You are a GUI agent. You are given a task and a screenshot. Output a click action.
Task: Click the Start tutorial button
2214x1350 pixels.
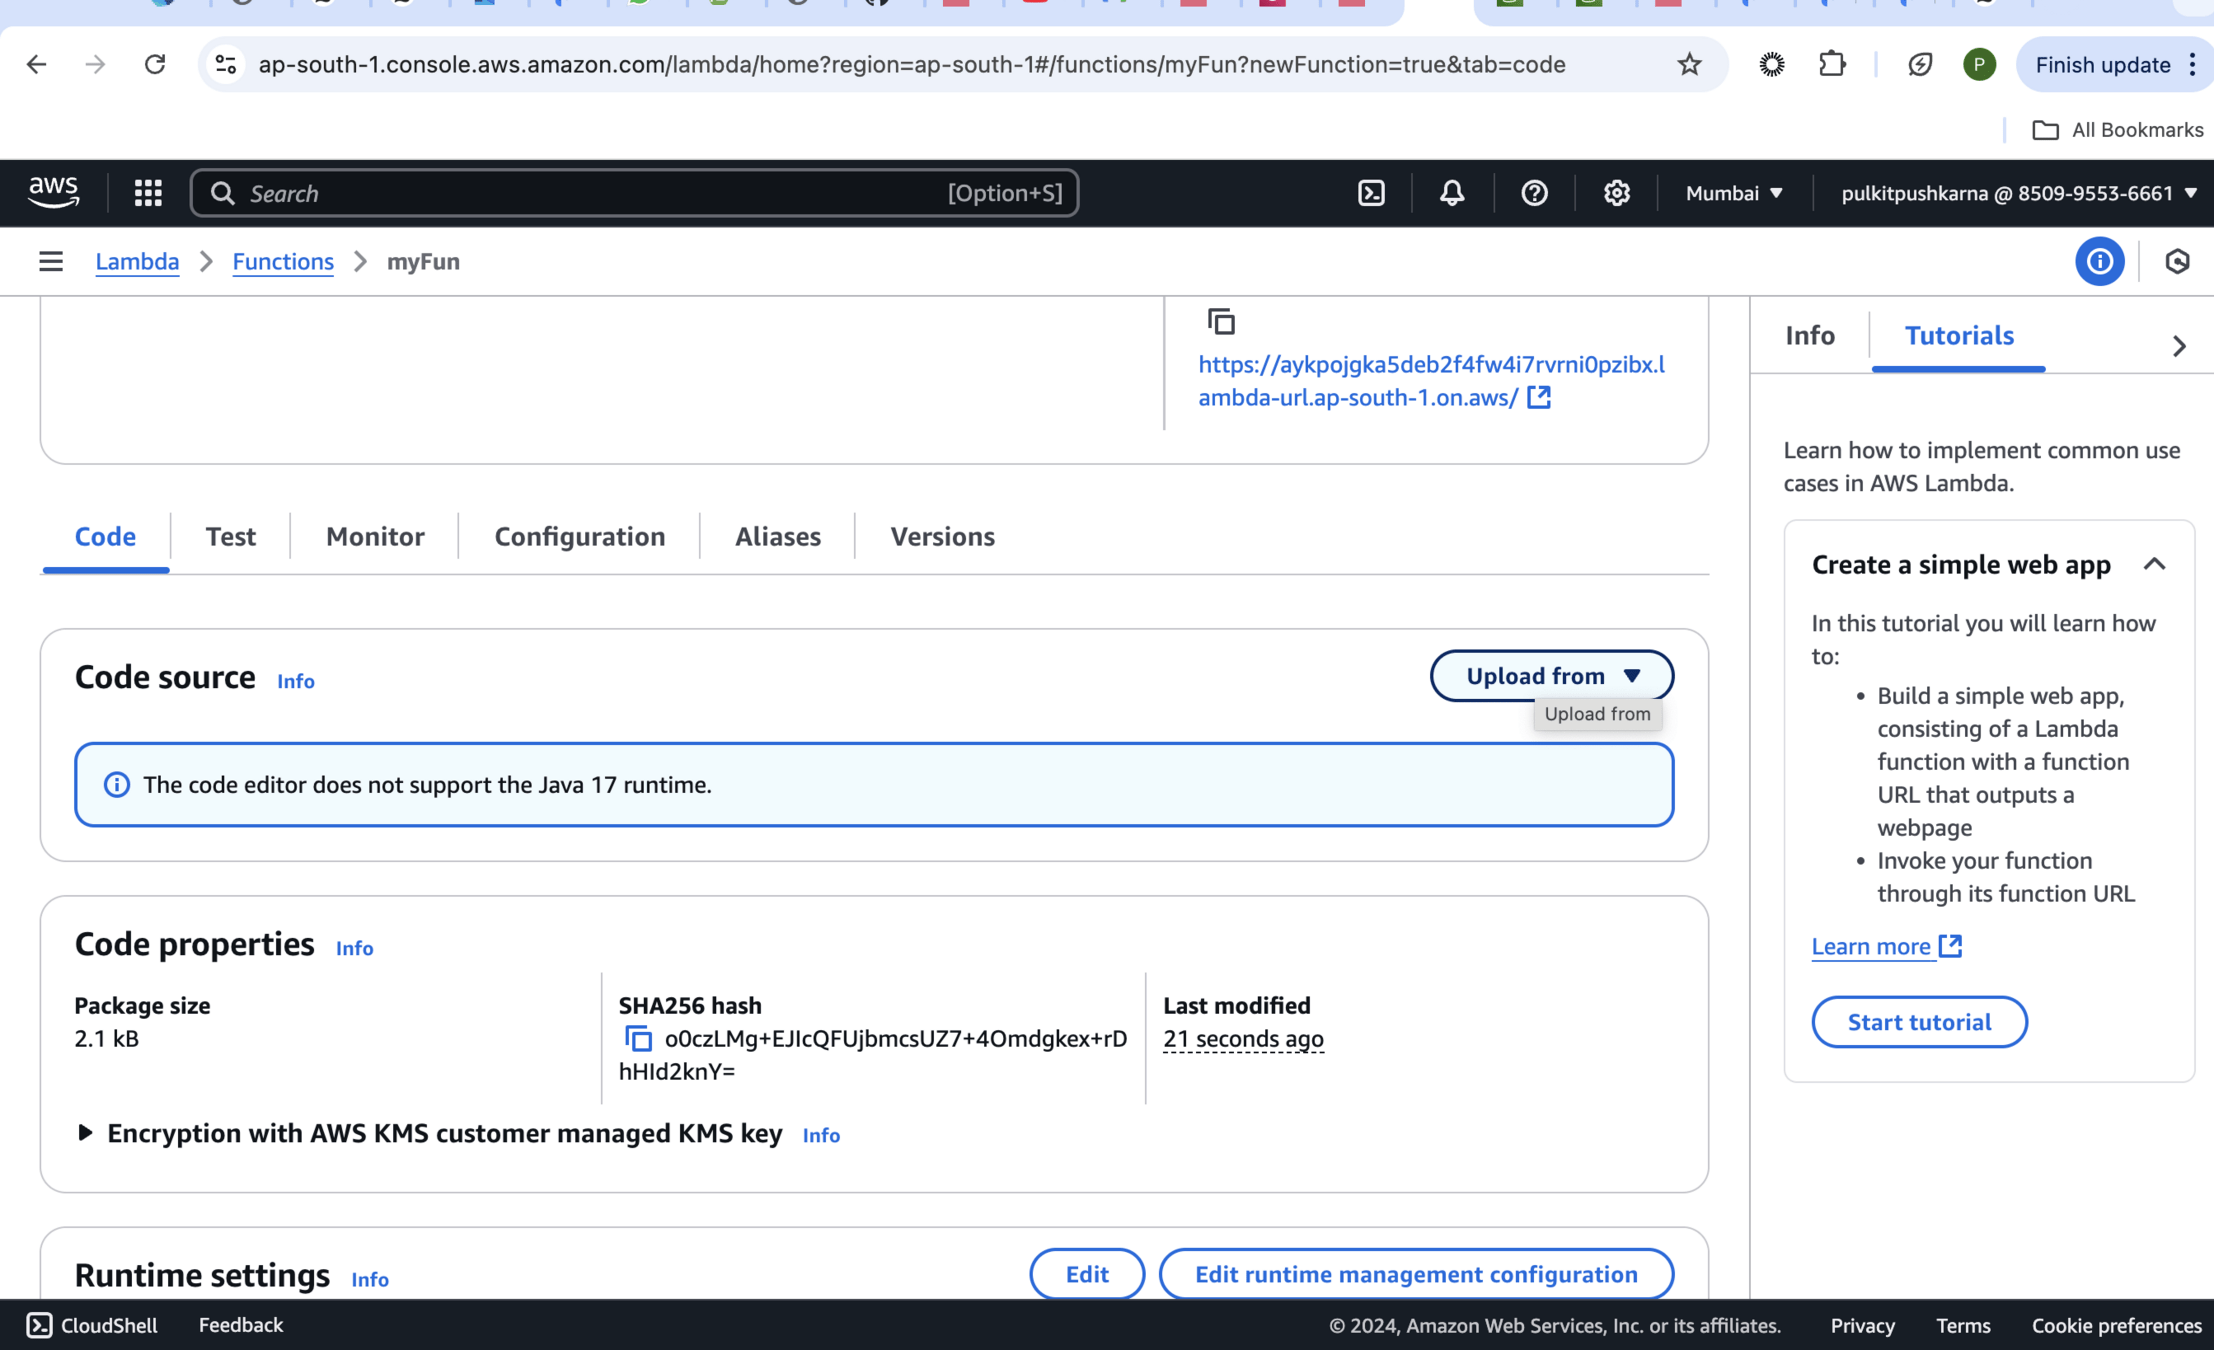(x=1918, y=1022)
